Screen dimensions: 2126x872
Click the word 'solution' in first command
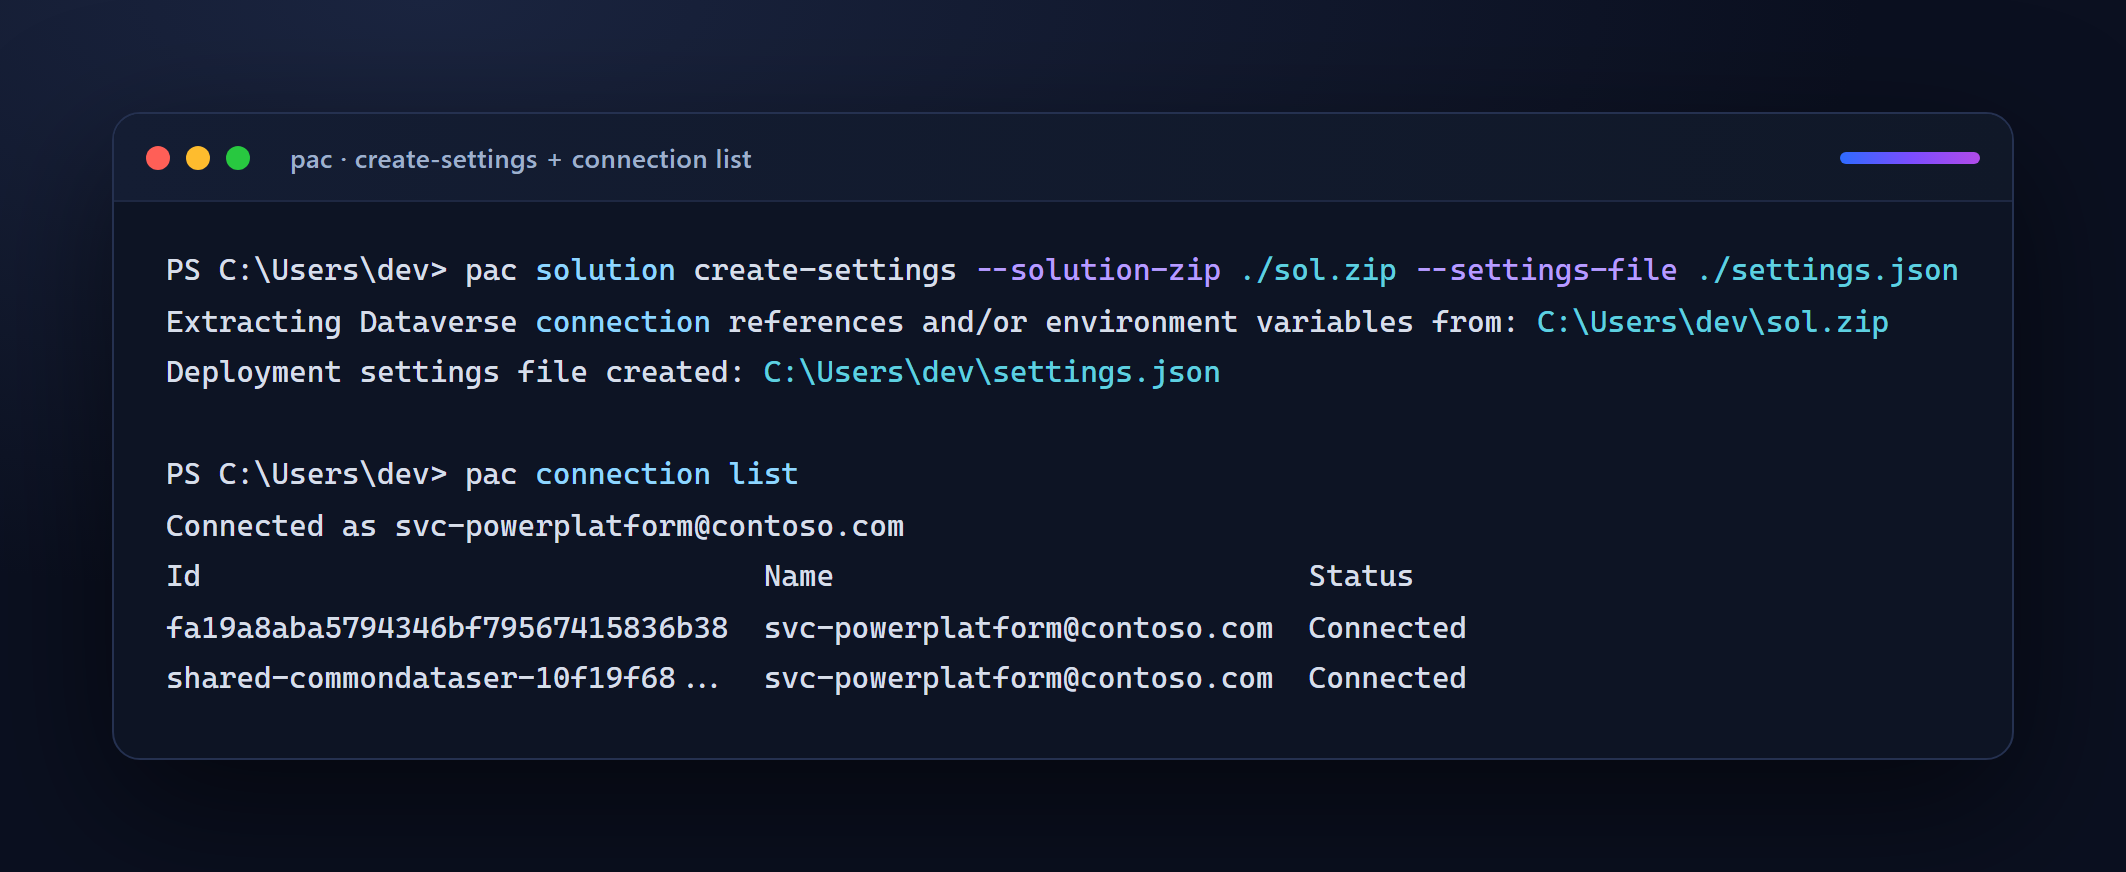coord(605,270)
